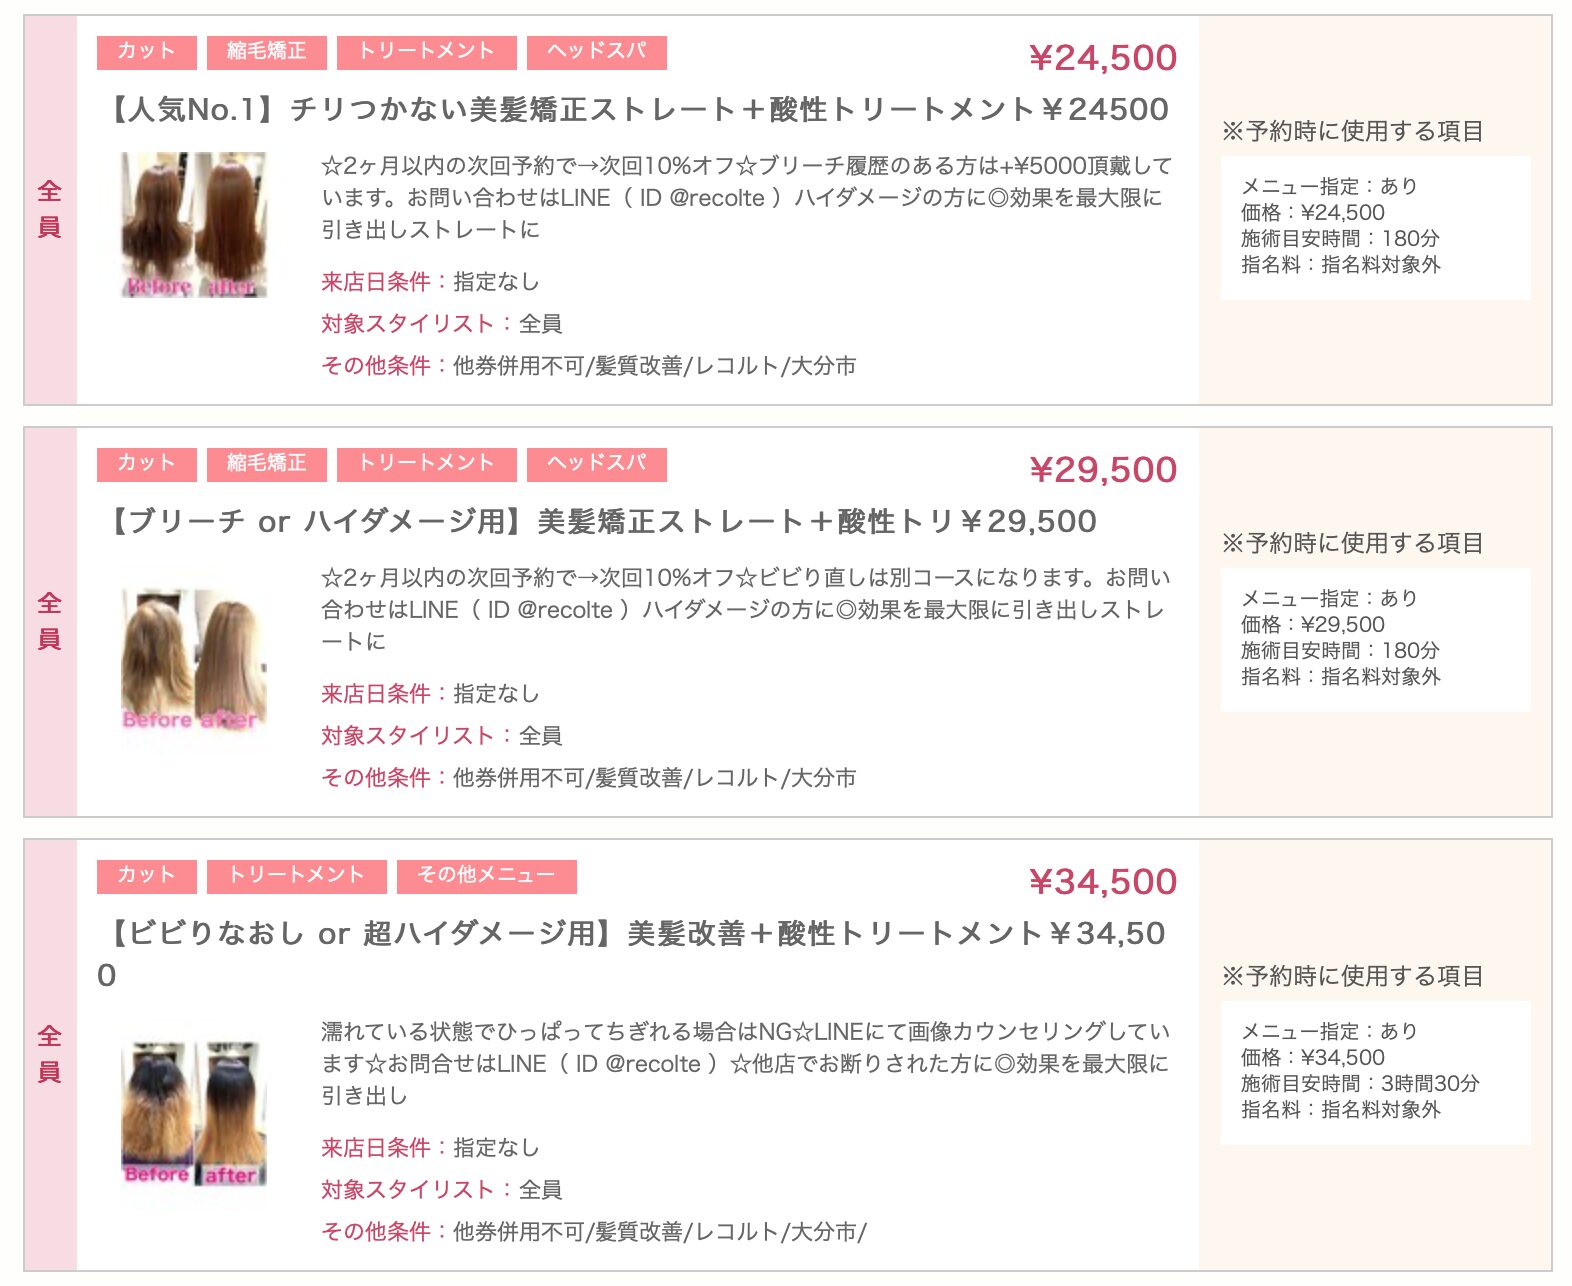This screenshot has height=1286, width=1572.
Task: Select the ヘッドスパ tag in the first coupon
Action: point(596,52)
